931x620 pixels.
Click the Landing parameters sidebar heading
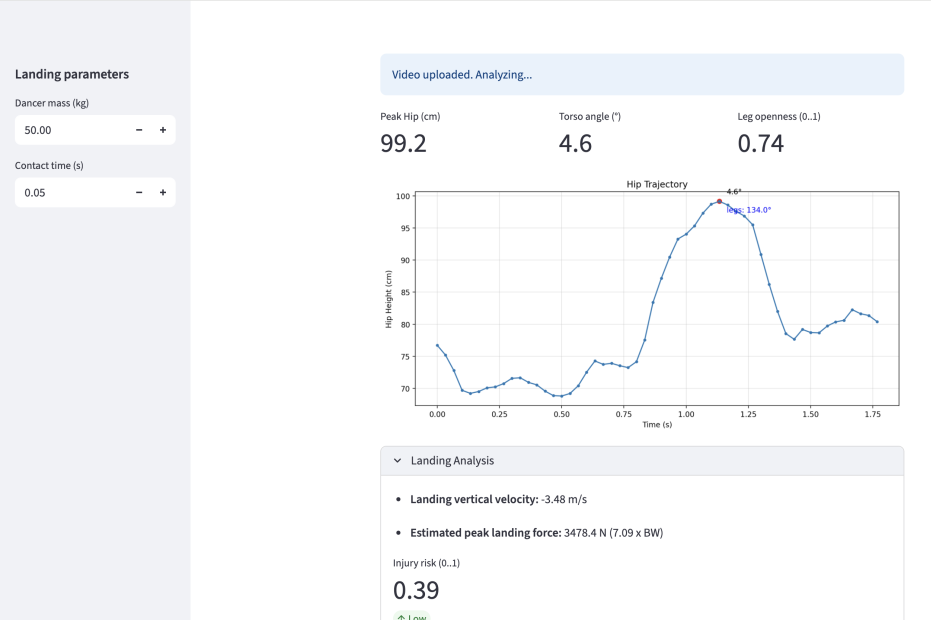[x=72, y=74]
